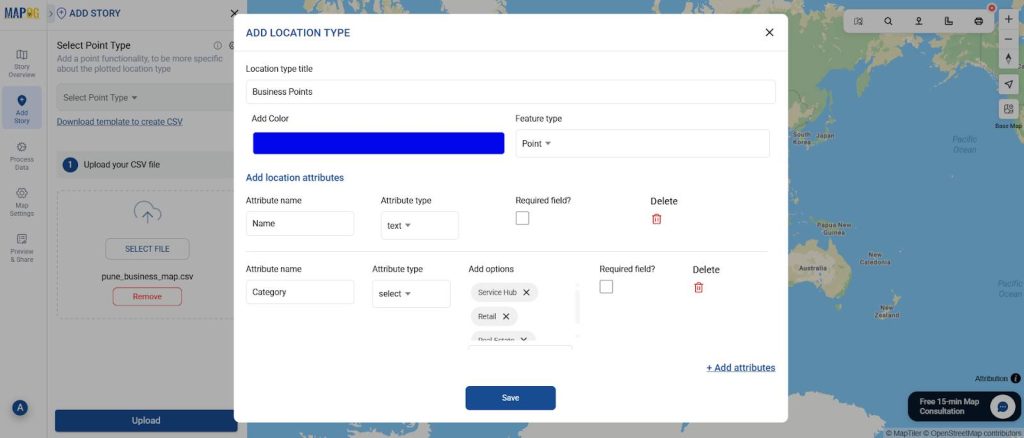Image resolution: width=1024 pixels, height=438 pixels.
Task: Select the place-marker pin tool on map toolbar
Action: (918, 21)
